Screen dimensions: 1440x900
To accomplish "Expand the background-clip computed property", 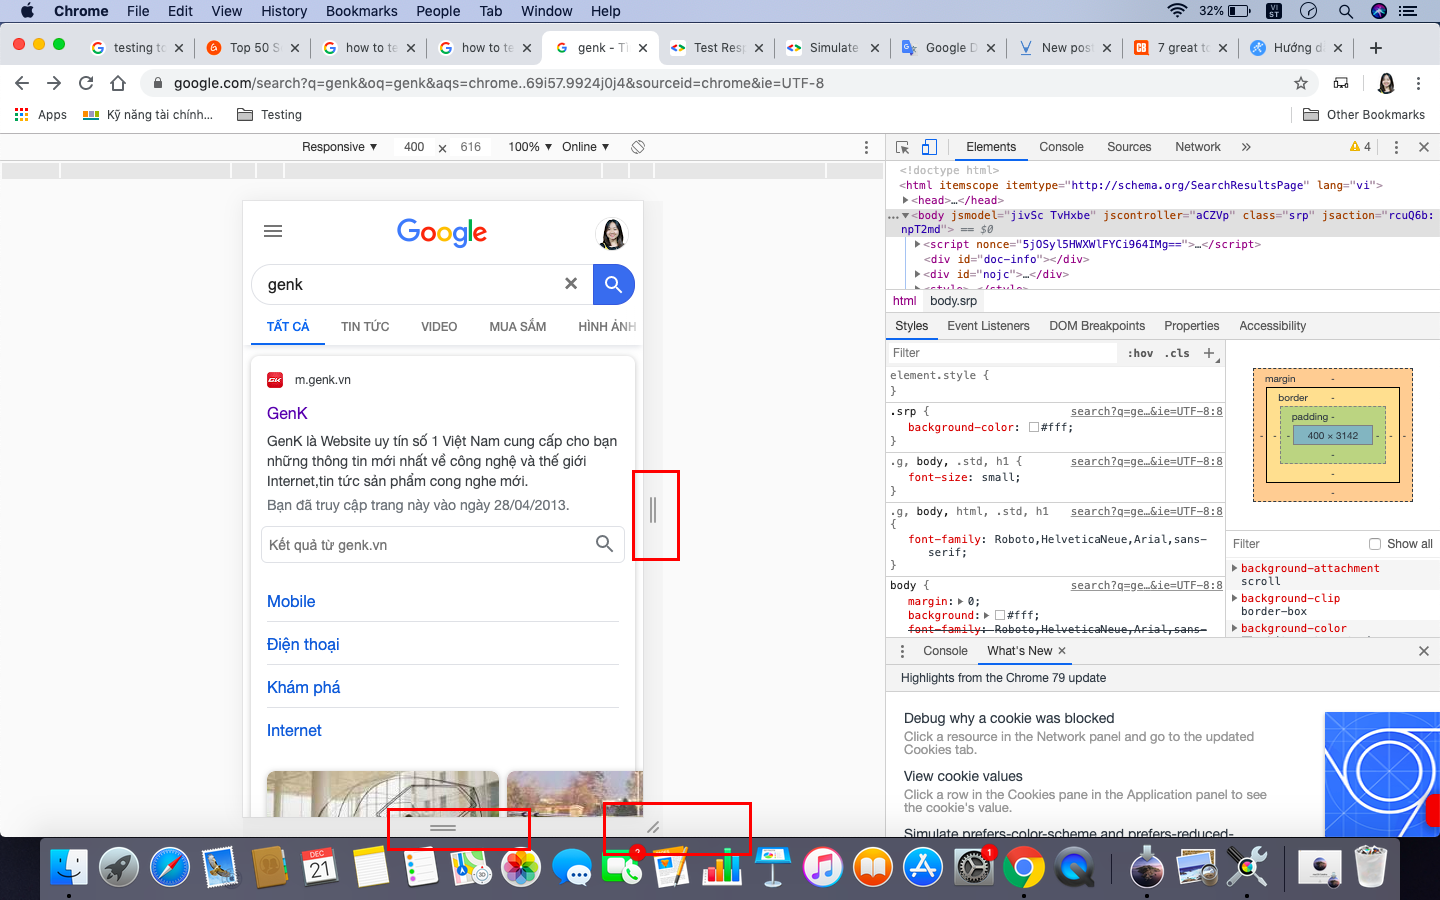I will point(1235,598).
